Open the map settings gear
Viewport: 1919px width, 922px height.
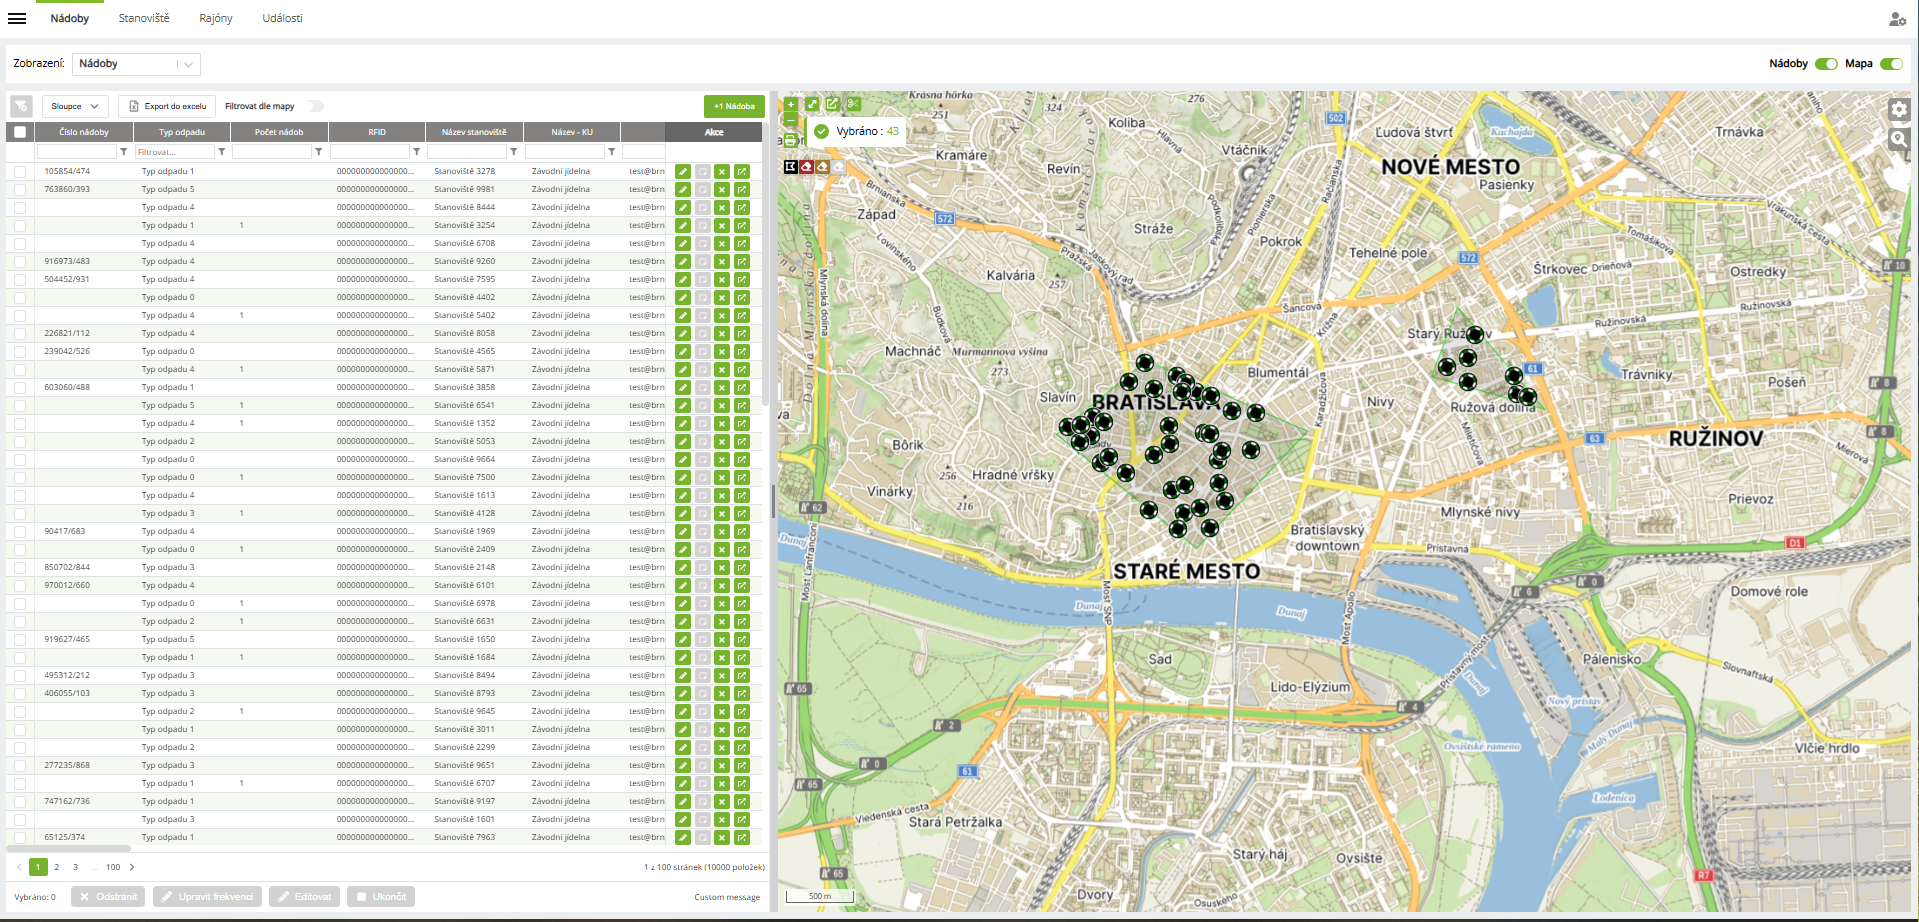pyautogui.click(x=1899, y=110)
